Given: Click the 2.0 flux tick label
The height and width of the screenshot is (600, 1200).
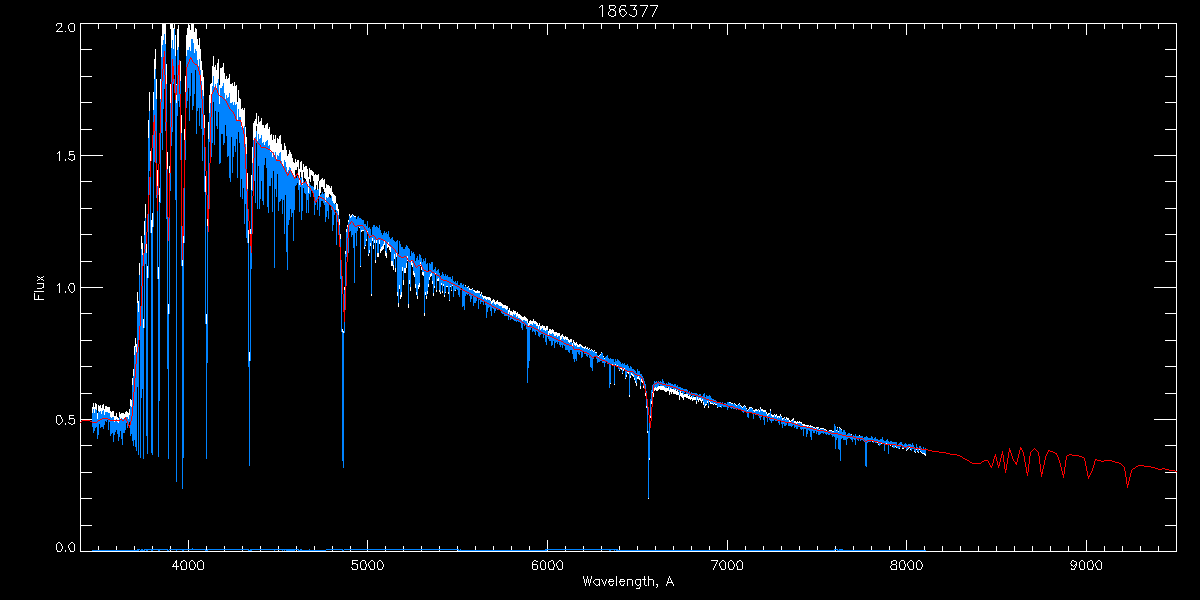Looking at the screenshot, I should [64, 28].
